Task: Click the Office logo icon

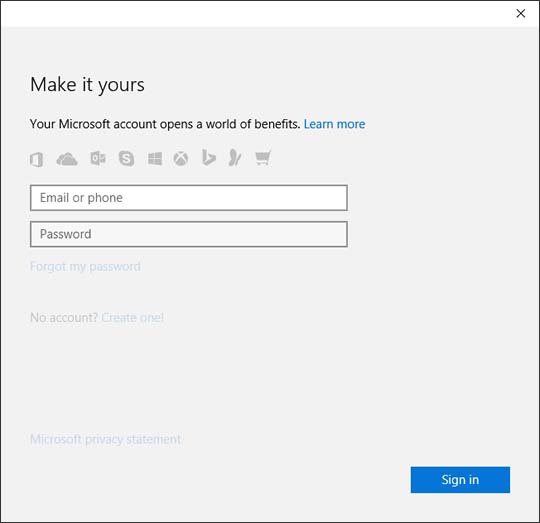Action: point(37,159)
